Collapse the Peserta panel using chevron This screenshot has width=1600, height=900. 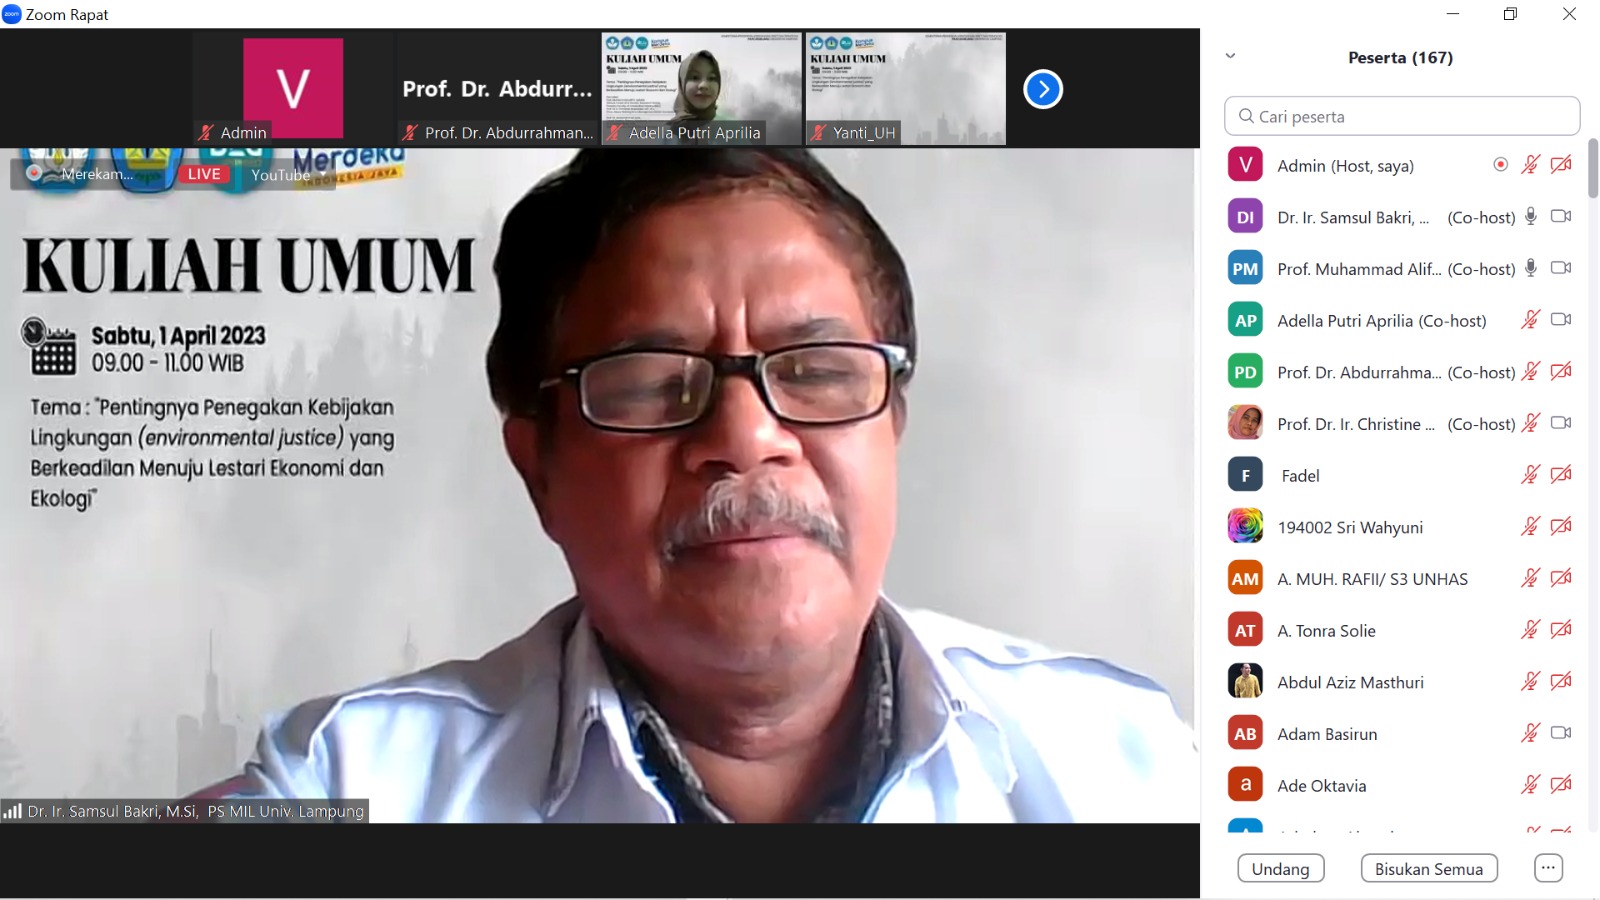click(1230, 57)
